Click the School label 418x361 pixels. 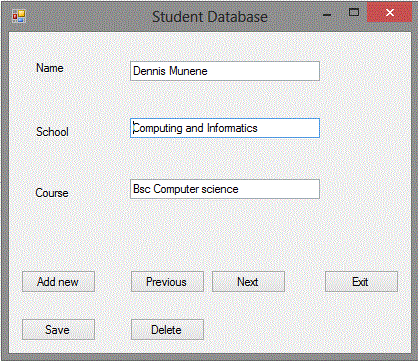pyautogui.click(x=52, y=132)
